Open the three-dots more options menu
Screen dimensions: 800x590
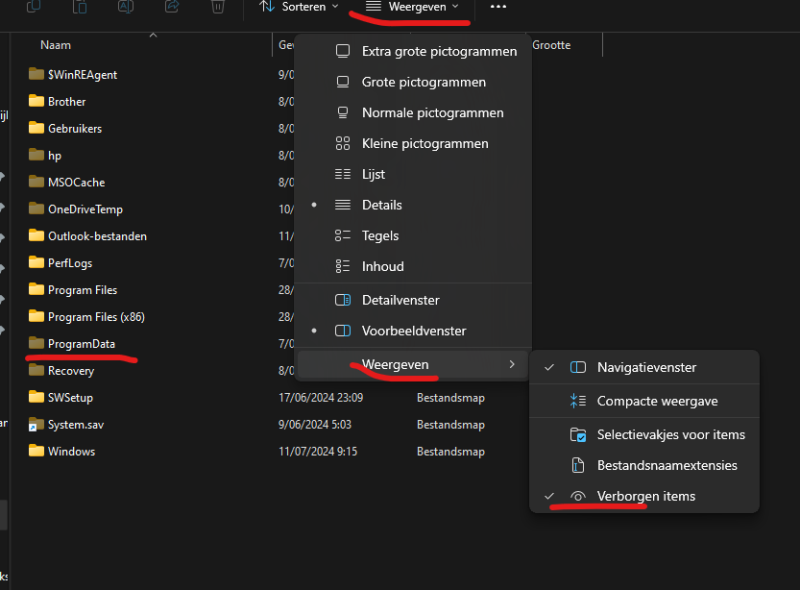pyautogui.click(x=498, y=7)
